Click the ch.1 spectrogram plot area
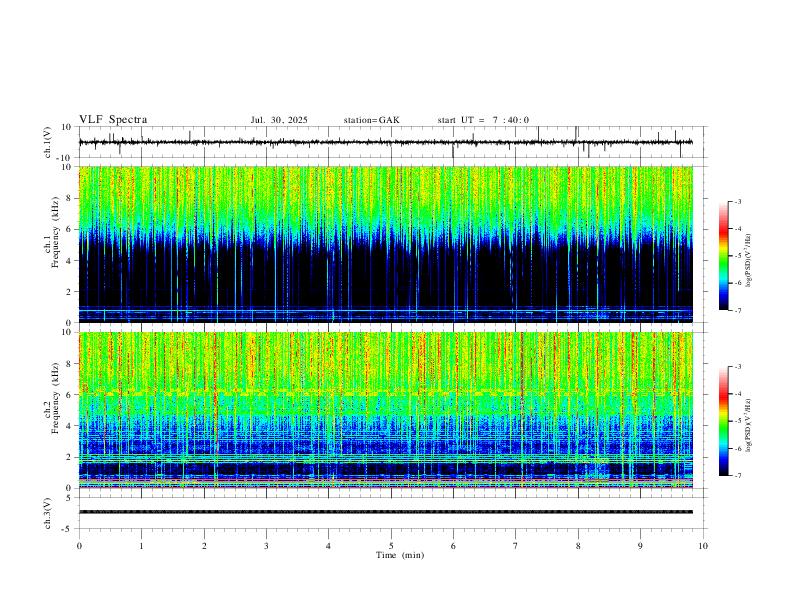 point(386,244)
